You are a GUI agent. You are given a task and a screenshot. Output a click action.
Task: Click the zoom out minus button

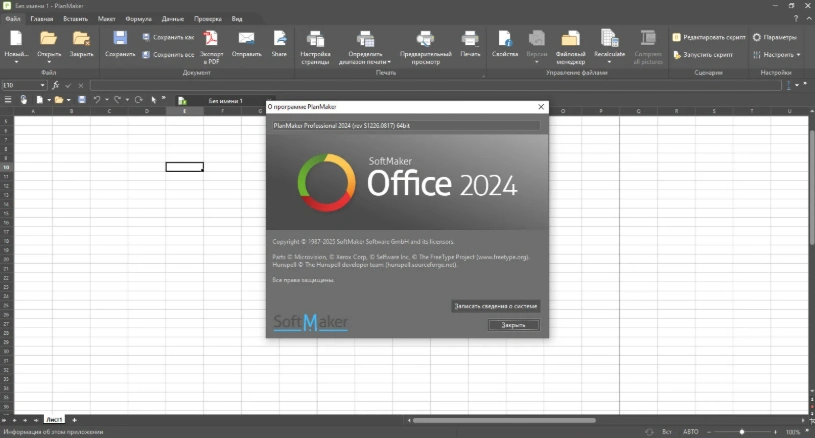(x=708, y=432)
